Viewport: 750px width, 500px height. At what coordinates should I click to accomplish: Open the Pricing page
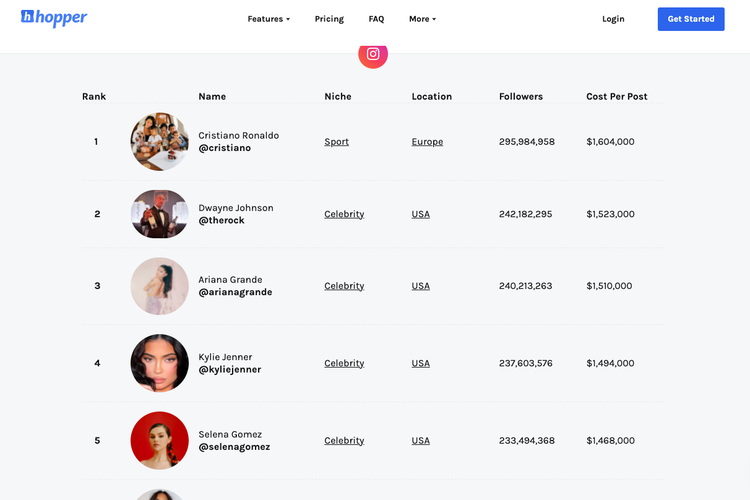329,19
